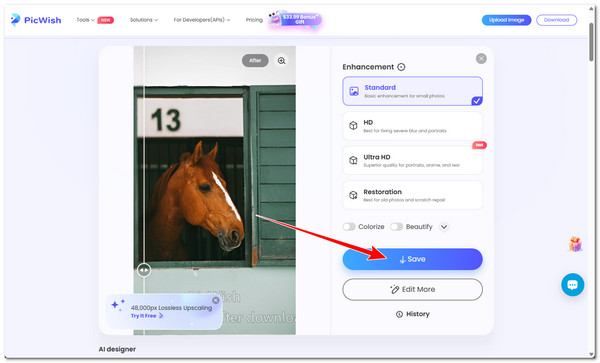Image resolution: width=600 pixels, height=363 pixels.
Task: Click the History clock icon
Action: [399, 314]
